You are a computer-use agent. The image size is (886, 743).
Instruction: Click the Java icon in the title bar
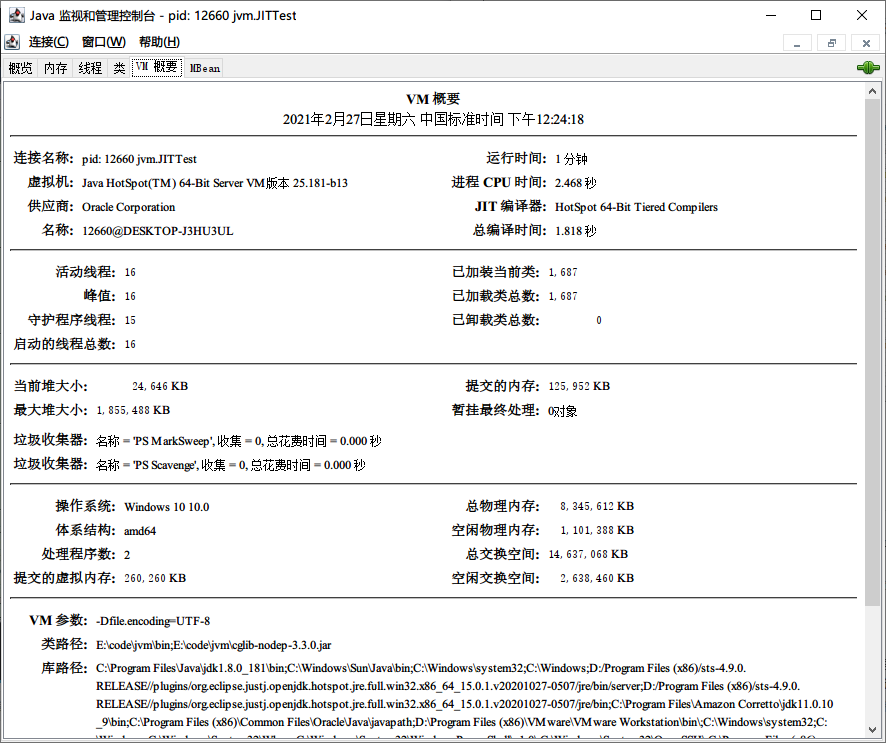coord(16,15)
